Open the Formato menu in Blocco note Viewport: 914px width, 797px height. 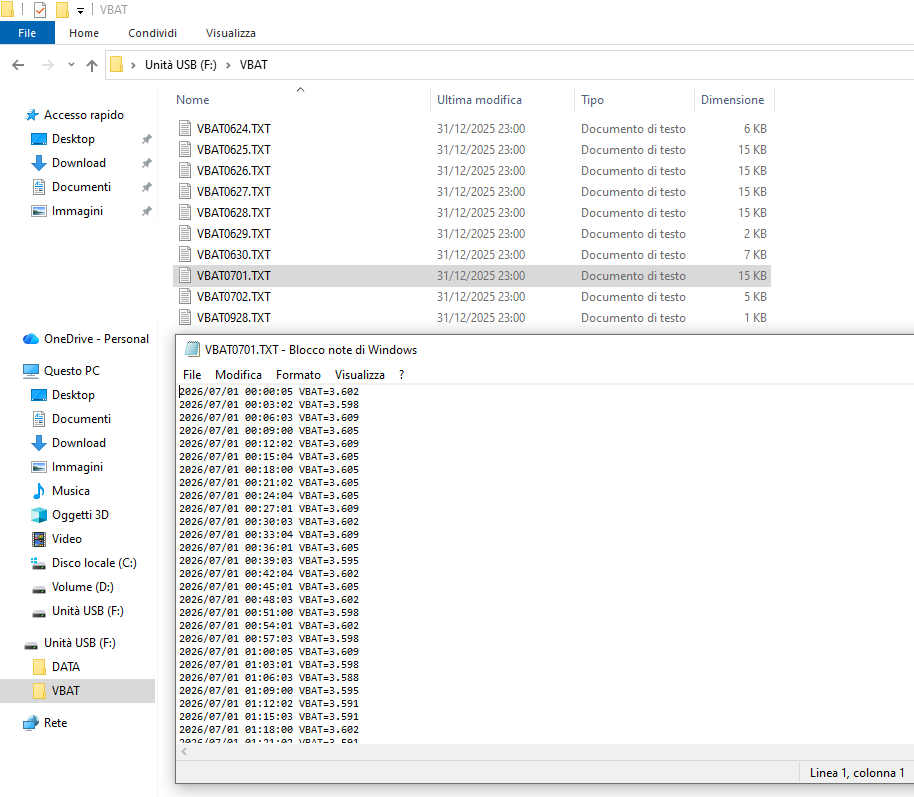298,375
